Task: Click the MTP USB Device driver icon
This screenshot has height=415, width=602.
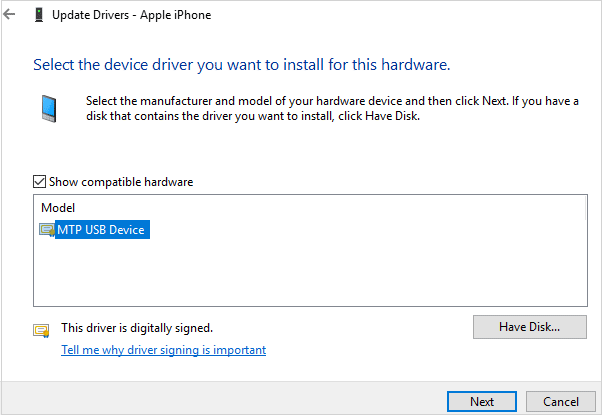Action: click(47, 230)
